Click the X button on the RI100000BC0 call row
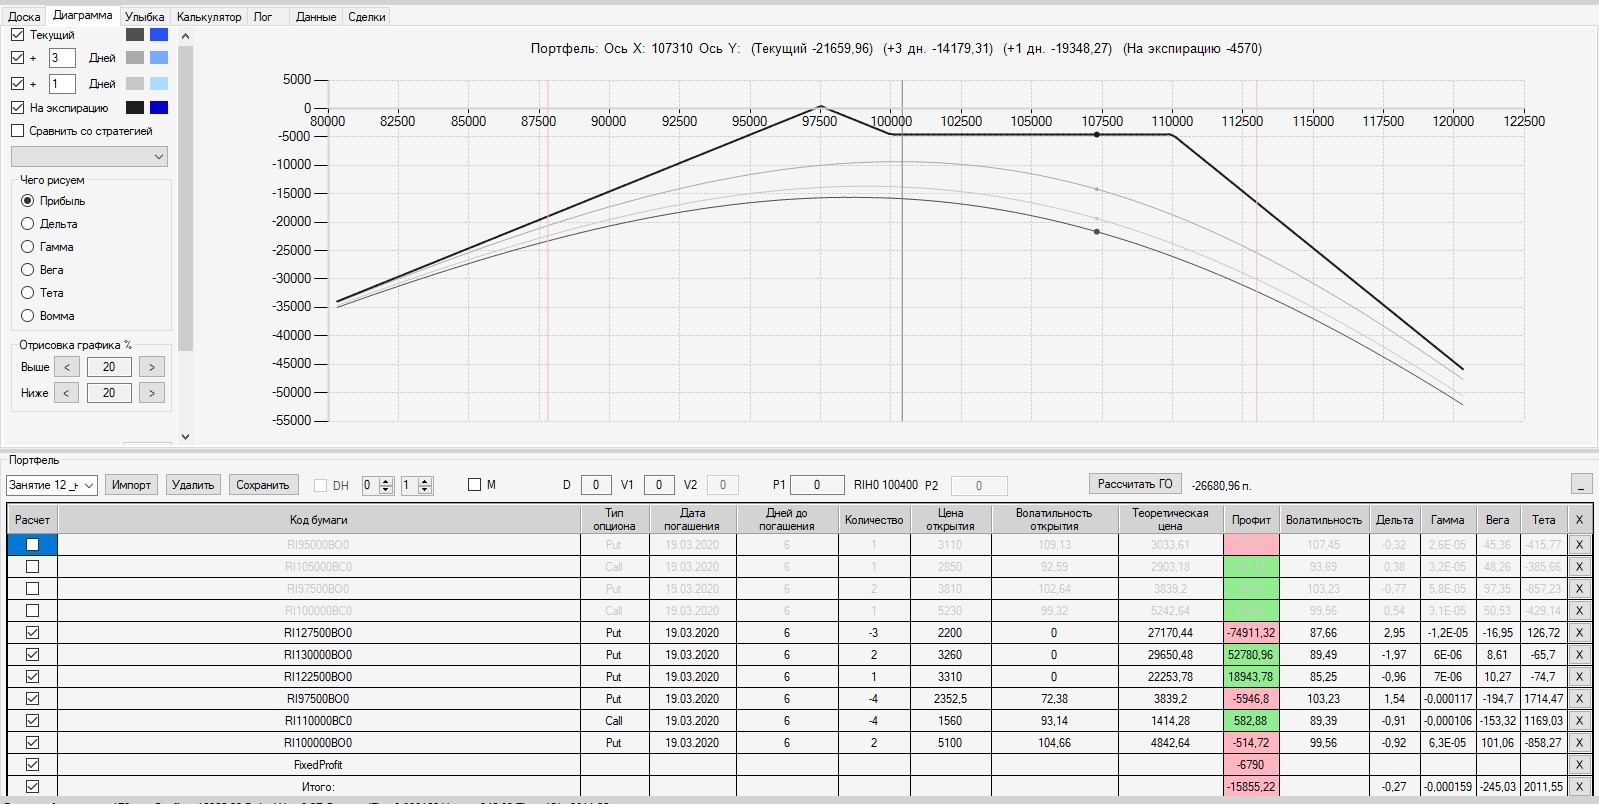The height and width of the screenshot is (804, 1599). click(x=1579, y=611)
